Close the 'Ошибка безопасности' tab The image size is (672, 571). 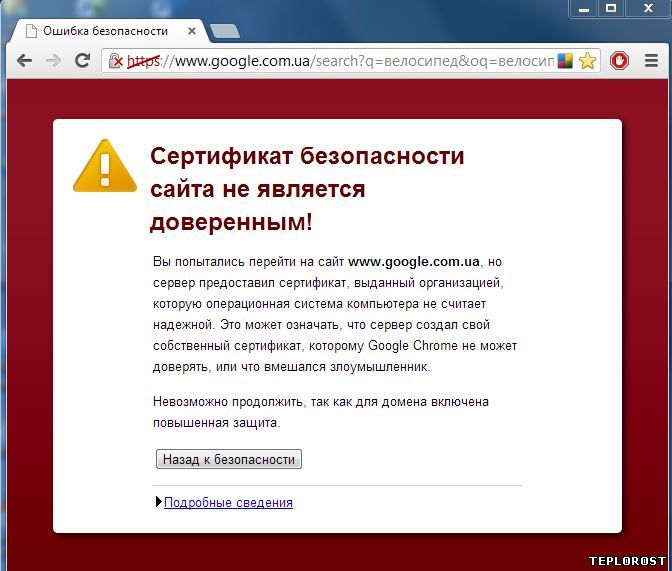[x=192, y=31]
